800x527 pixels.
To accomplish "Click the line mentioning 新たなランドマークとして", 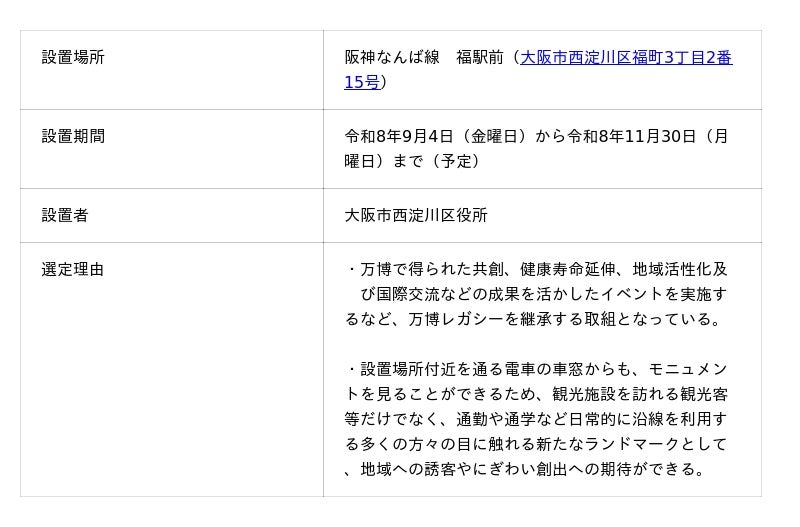I will coord(536,444).
